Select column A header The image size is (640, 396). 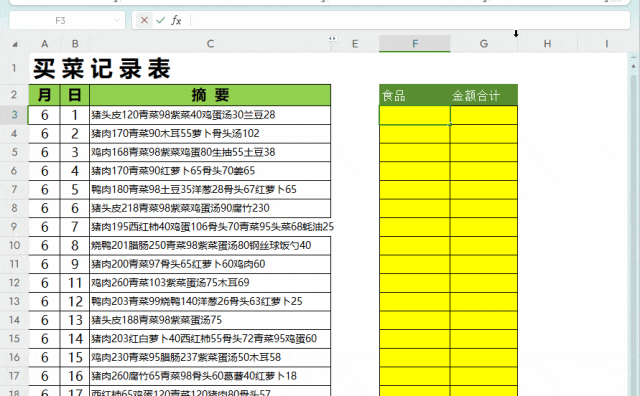[x=44, y=44]
